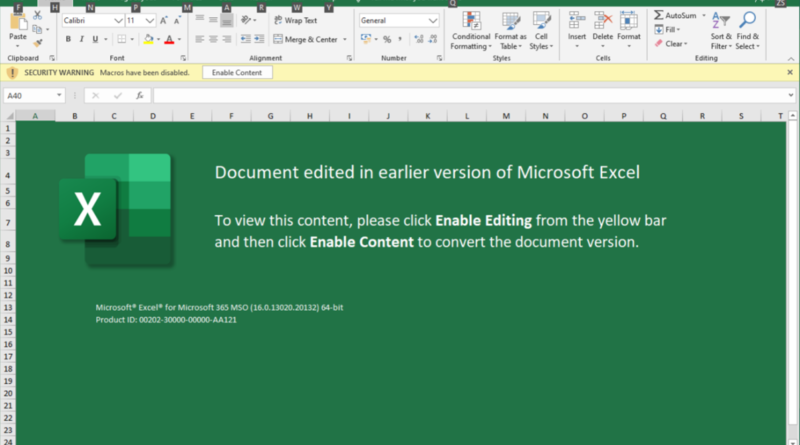Click Align Left icon

200,39
